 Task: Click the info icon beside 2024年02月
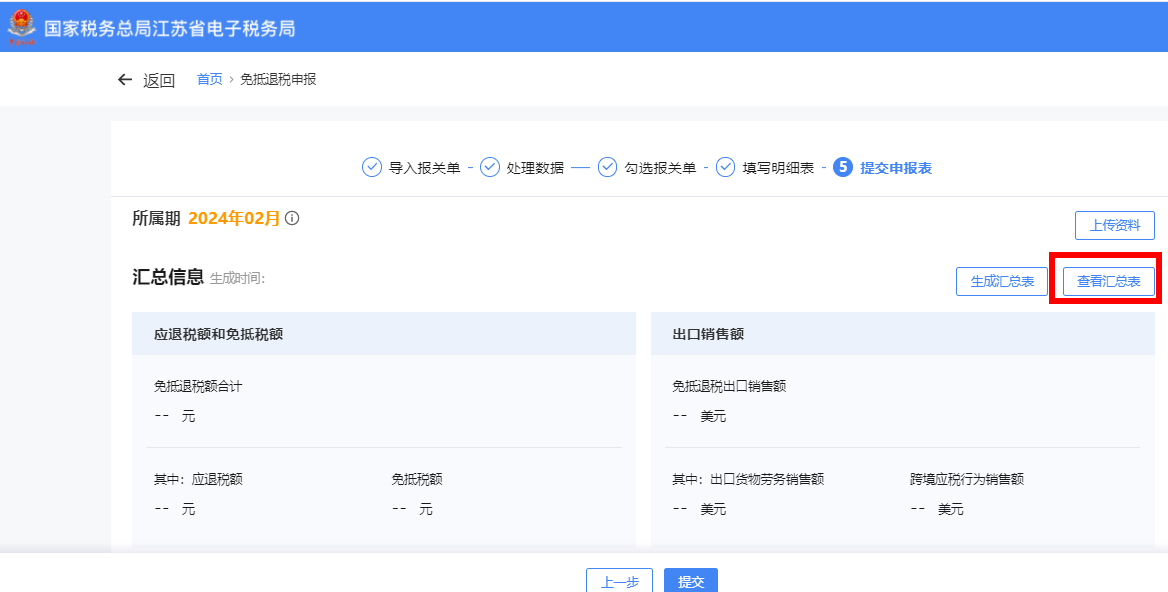[292, 218]
